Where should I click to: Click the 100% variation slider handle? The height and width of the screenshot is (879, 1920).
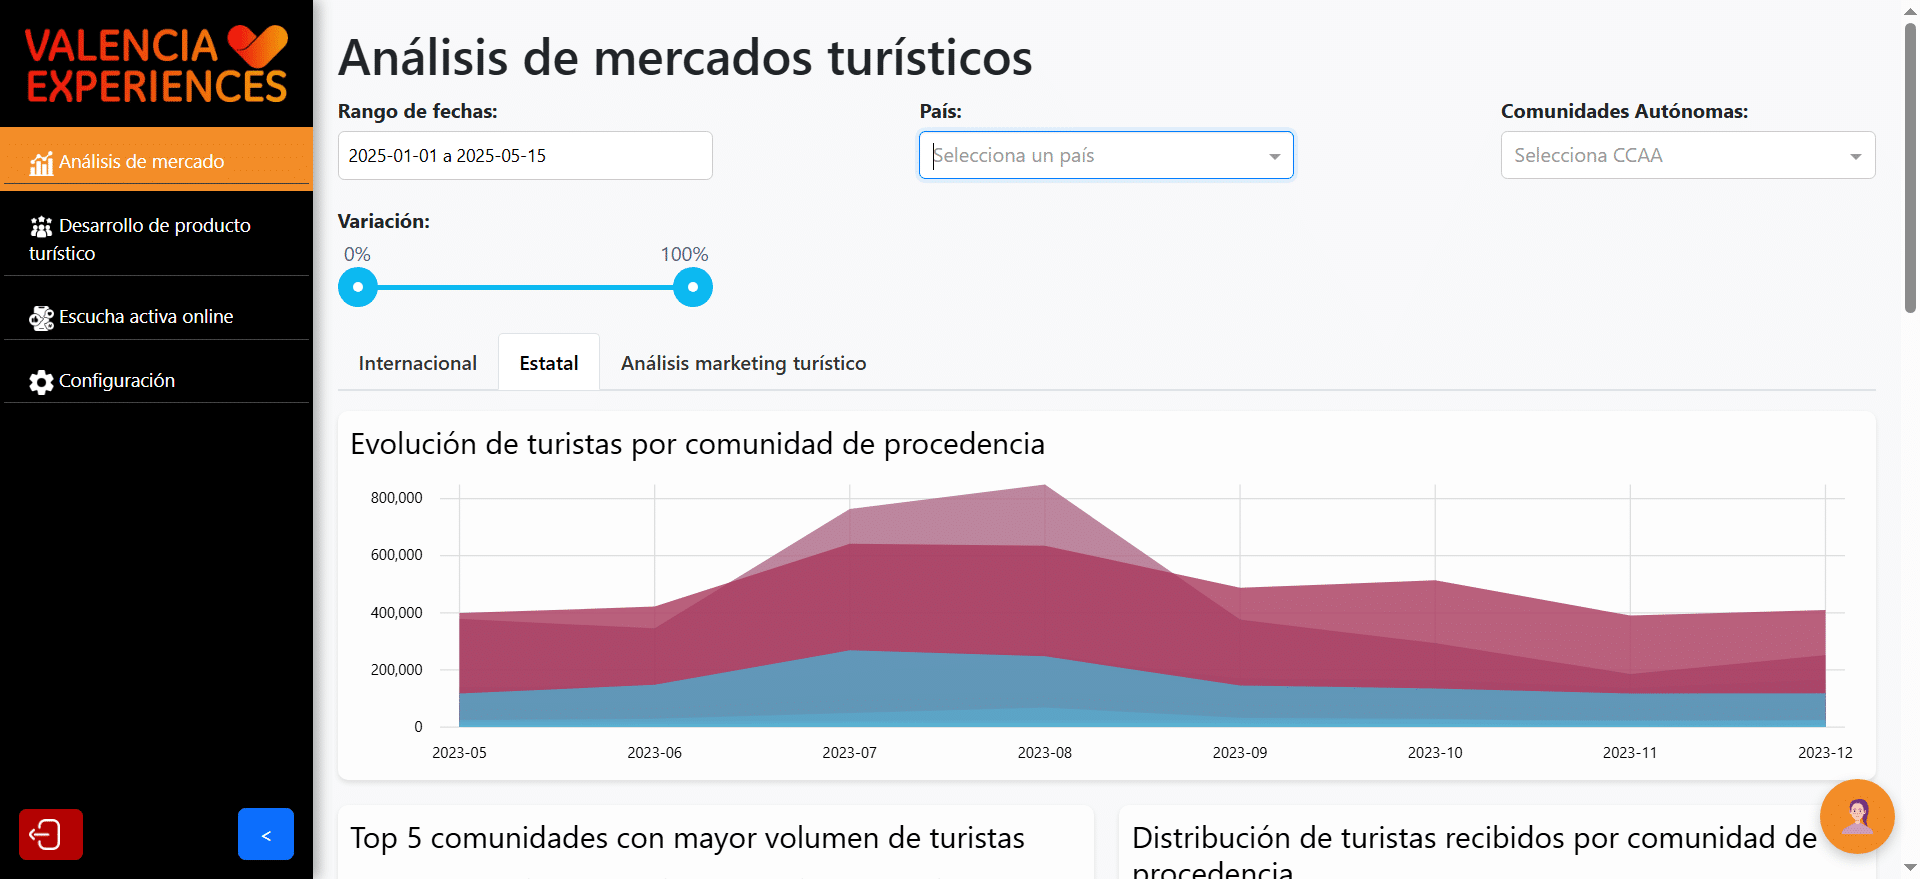692,287
